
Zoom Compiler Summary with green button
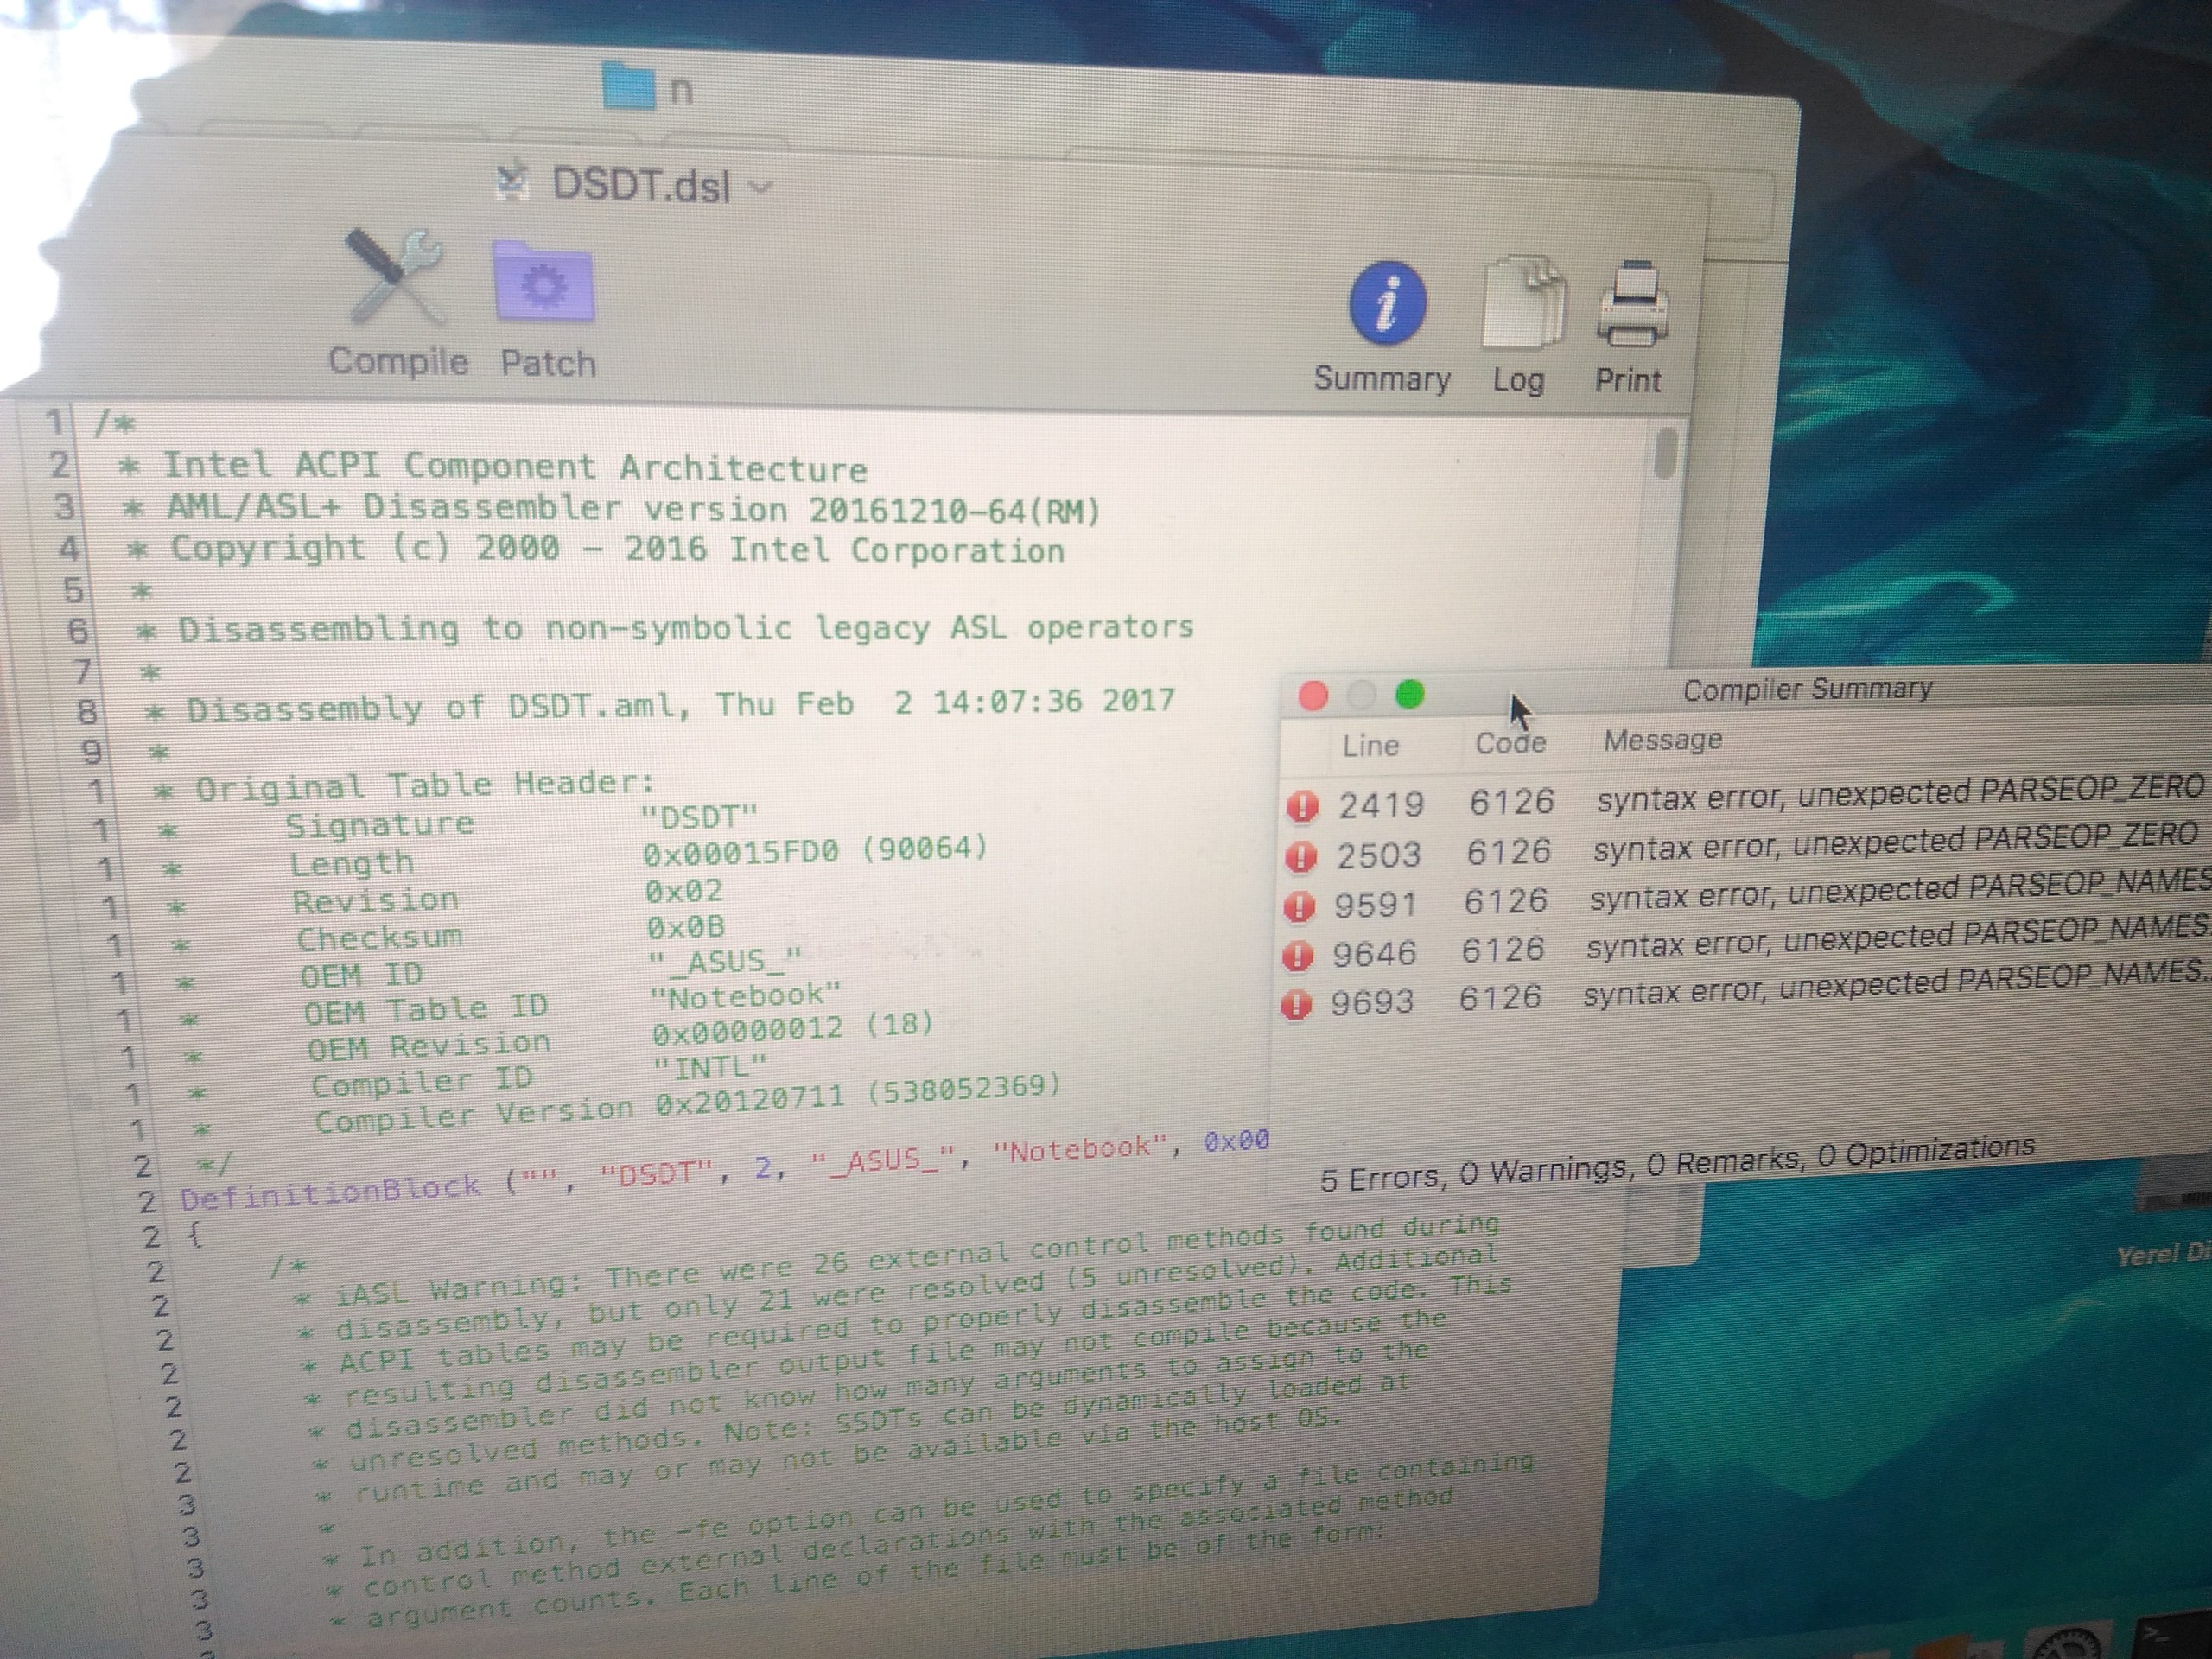[1410, 694]
